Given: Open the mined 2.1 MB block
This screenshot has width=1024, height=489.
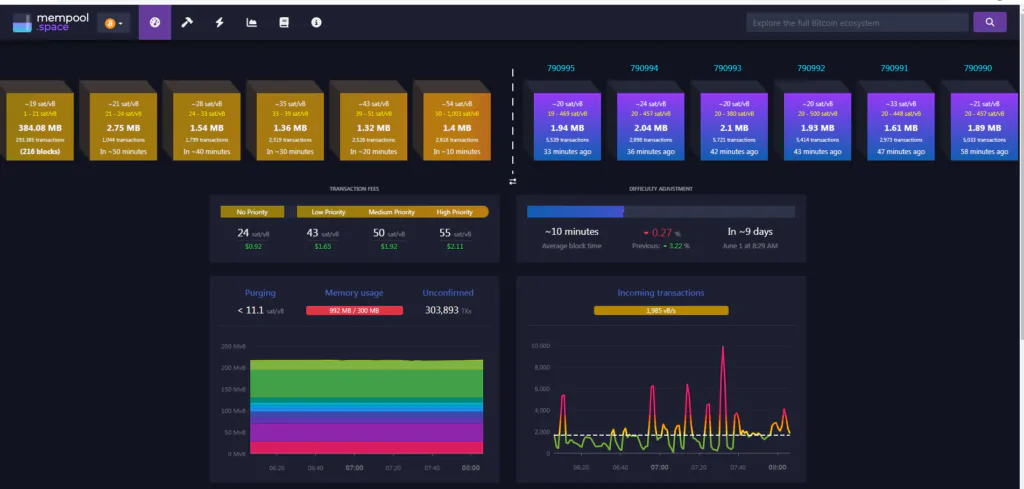Looking at the screenshot, I should [734, 127].
